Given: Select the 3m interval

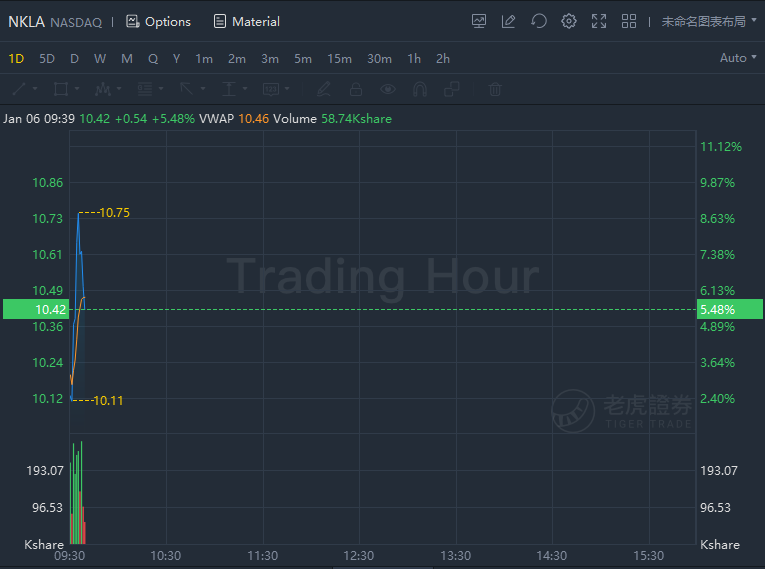Looking at the screenshot, I should click(x=270, y=59).
